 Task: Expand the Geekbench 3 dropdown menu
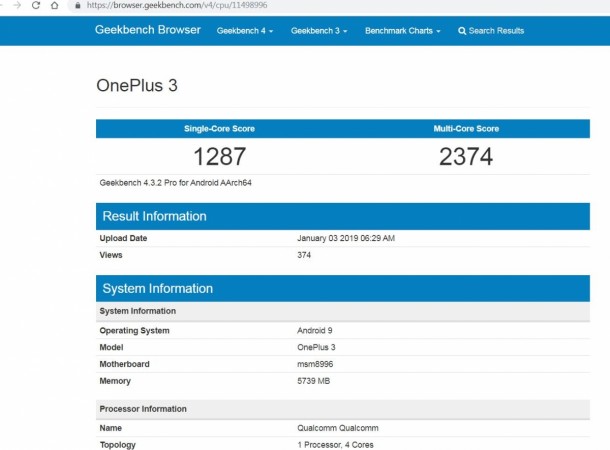tap(319, 31)
